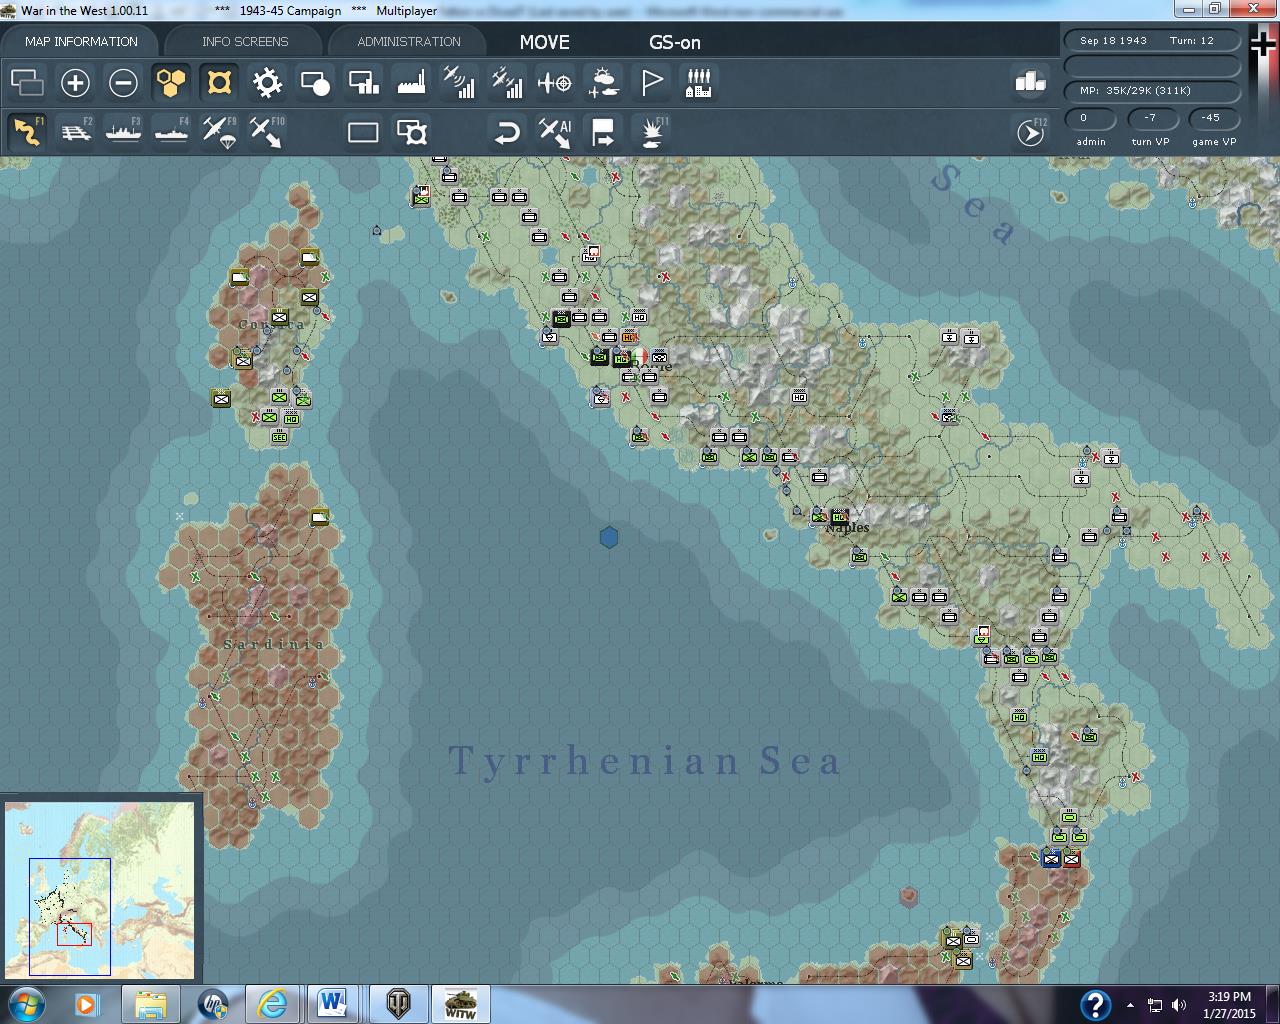Image resolution: width=1280 pixels, height=1024 pixels.
Task: Click the Naples city label on map
Action: [848, 528]
